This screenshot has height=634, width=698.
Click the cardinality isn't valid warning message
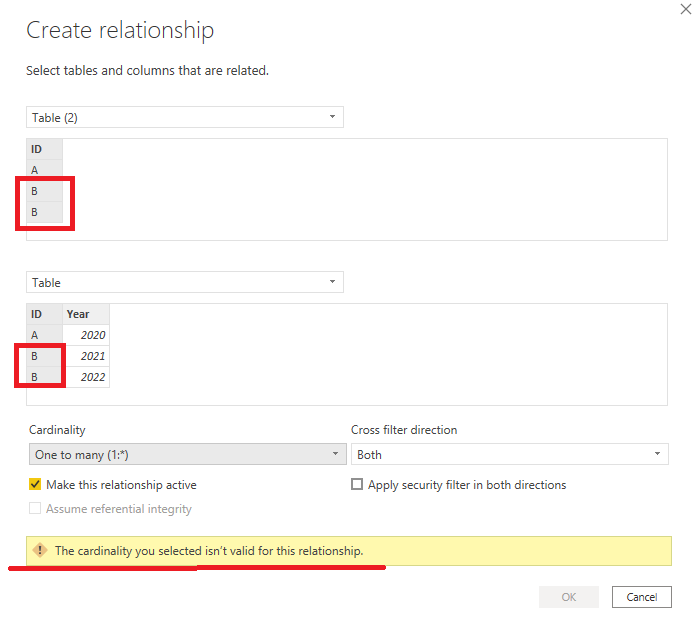click(x=209, y=551)
